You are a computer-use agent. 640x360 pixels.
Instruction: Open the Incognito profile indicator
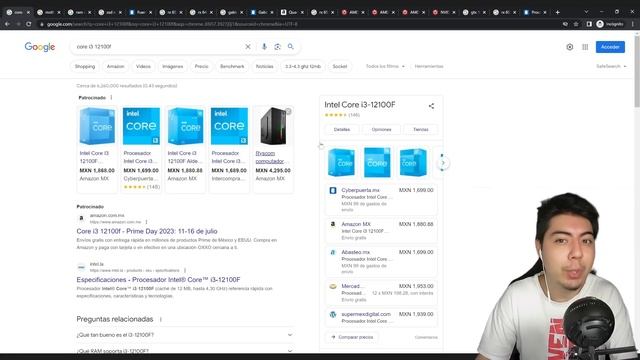(x=610, y=24)
